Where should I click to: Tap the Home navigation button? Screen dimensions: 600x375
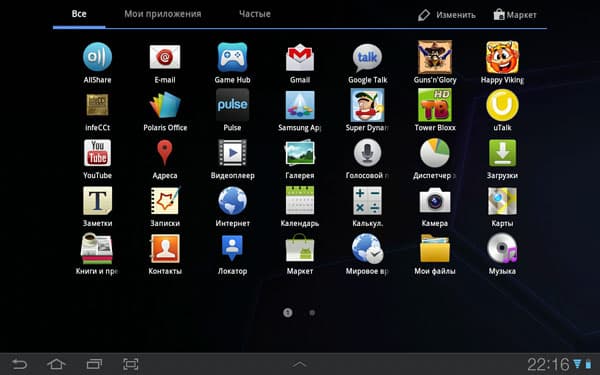(56, 364)
